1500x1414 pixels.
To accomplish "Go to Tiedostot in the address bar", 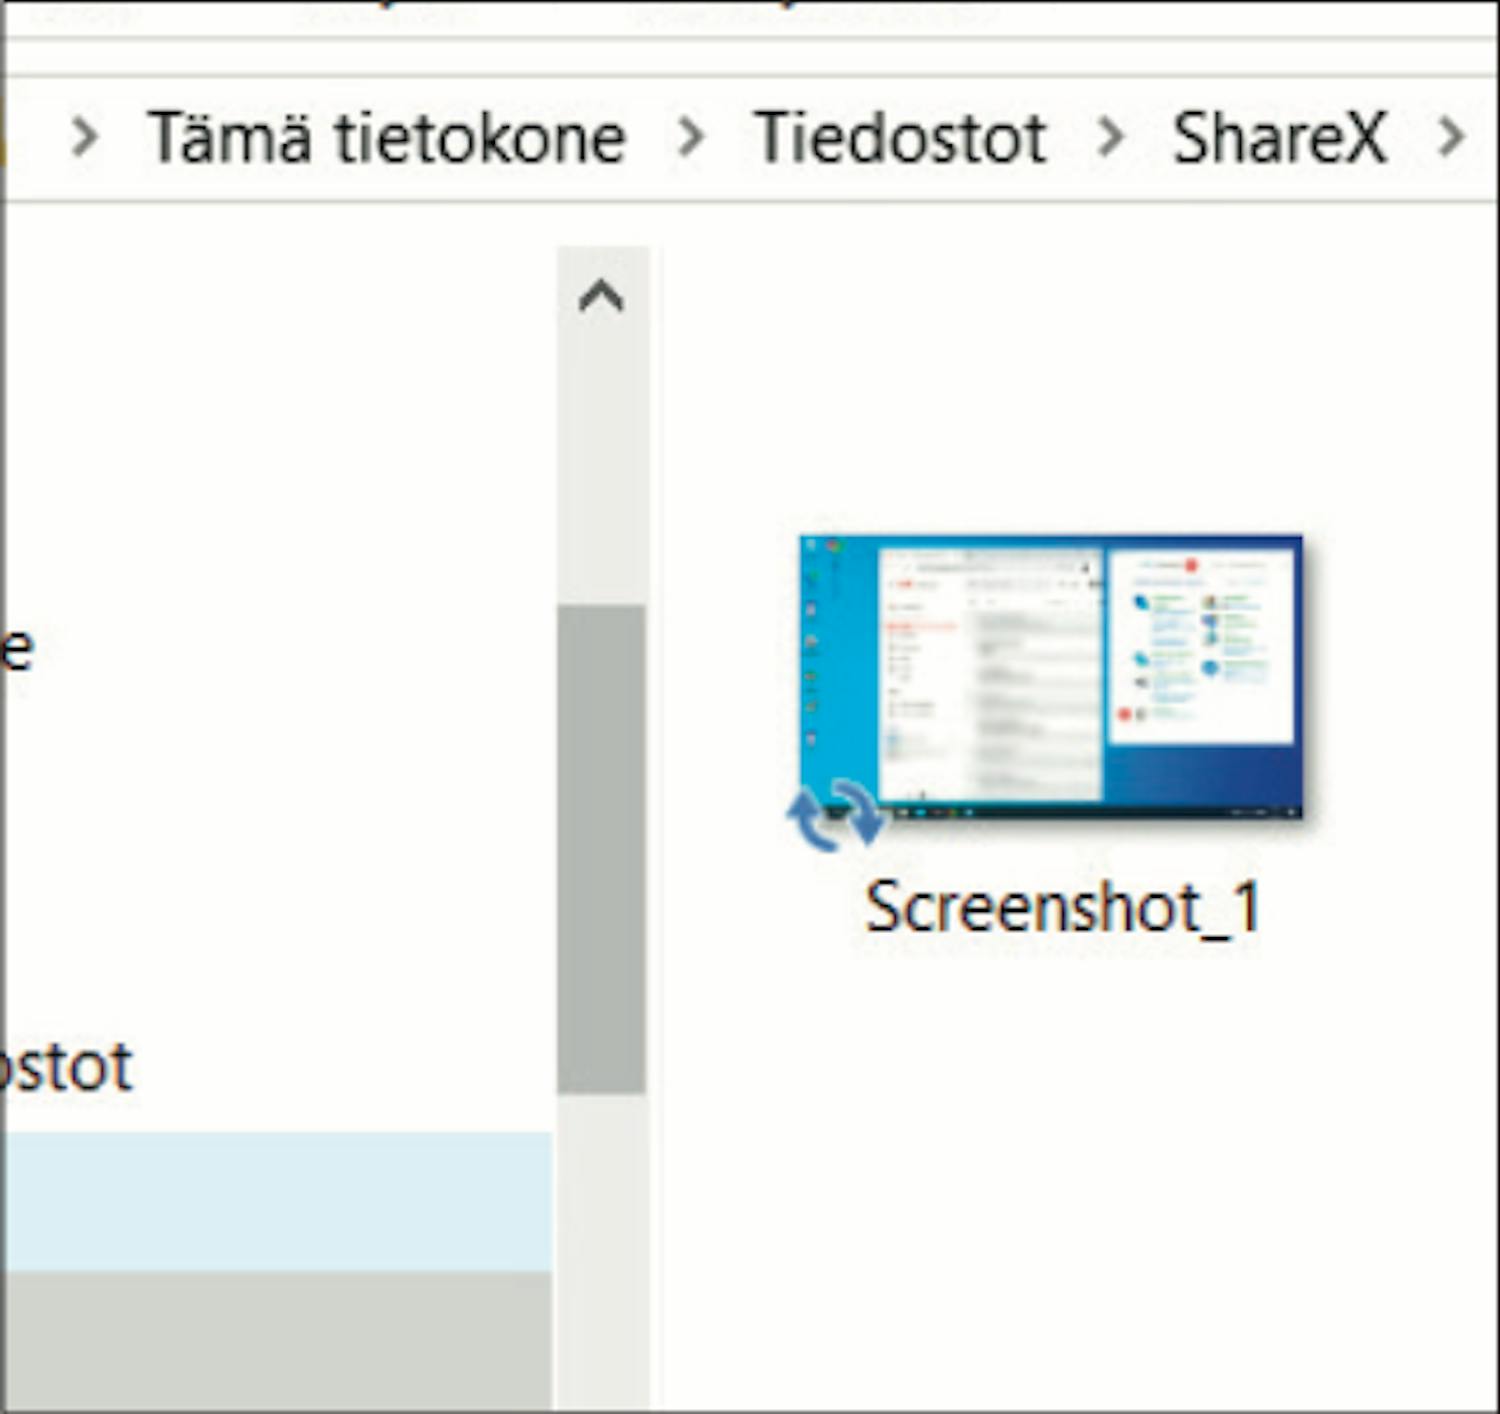I will pos(900,137).
